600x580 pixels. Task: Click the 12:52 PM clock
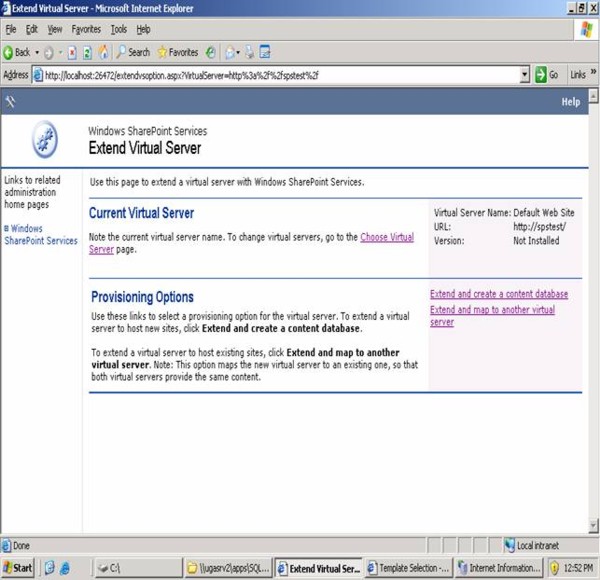pyautogui.click(x=578, y=568)
